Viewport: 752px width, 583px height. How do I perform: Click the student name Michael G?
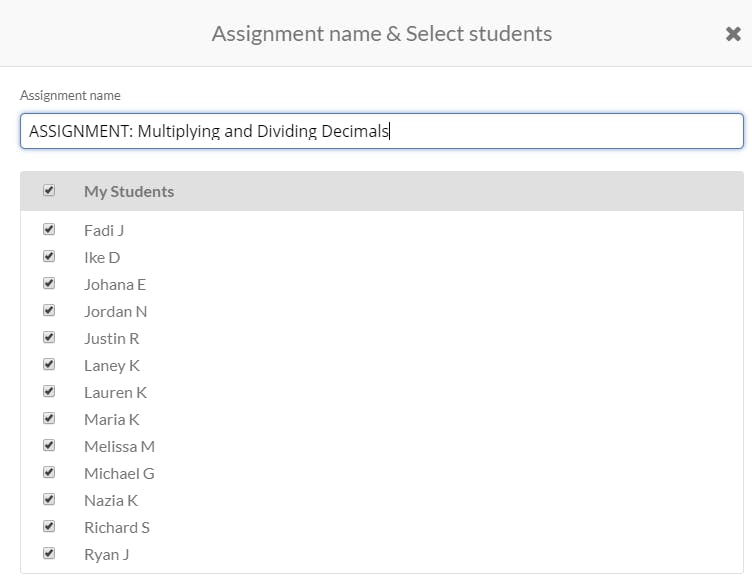pyautogui.click(x=119, y=473)
